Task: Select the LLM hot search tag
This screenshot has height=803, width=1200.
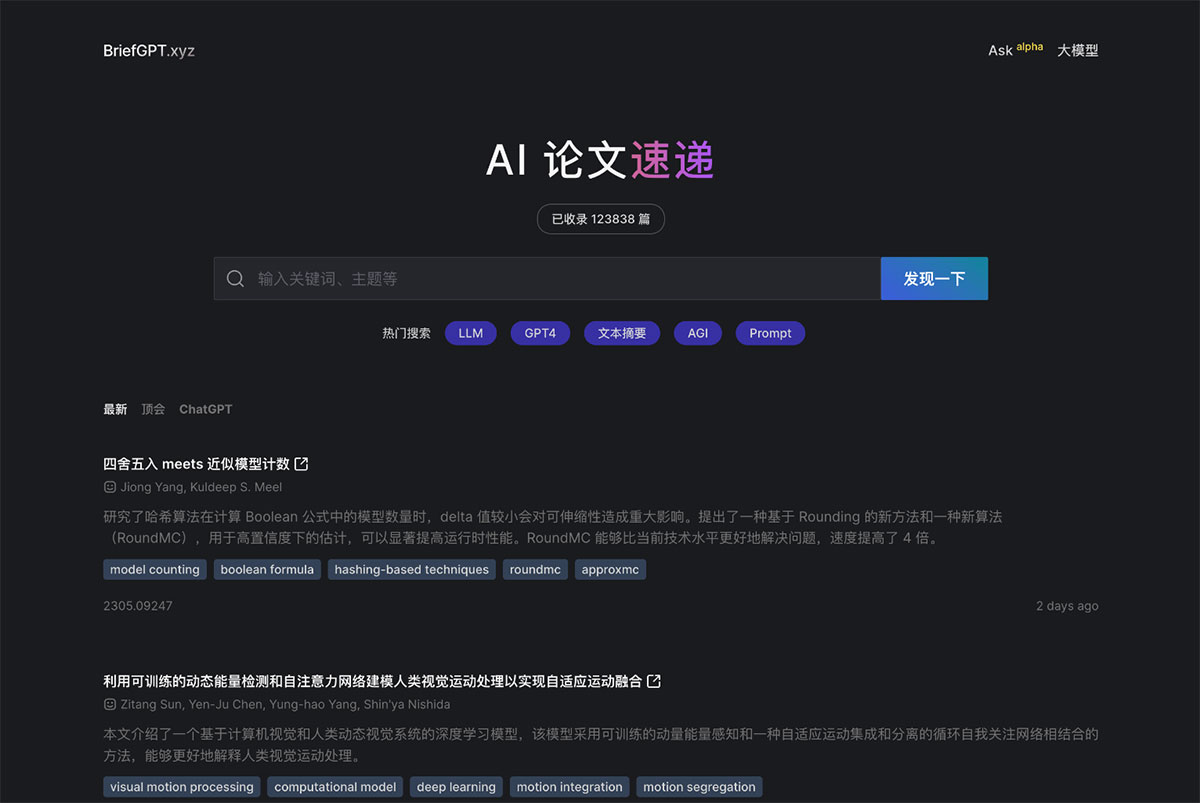Action: (470, 332)
